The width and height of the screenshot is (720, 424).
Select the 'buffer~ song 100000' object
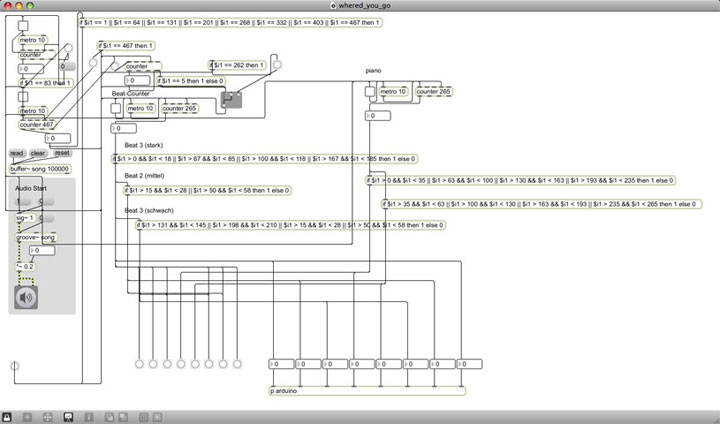(x=40, y=170)
